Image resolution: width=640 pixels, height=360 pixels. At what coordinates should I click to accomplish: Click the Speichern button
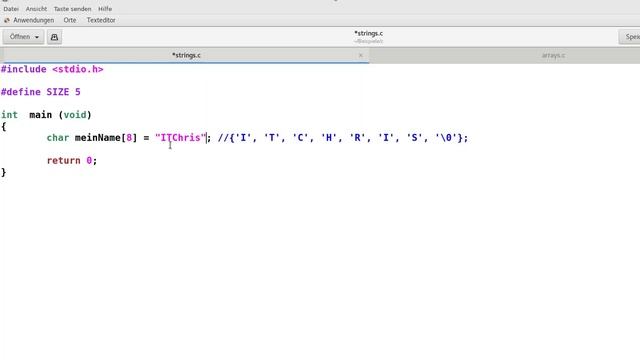(x=630, y=37)
